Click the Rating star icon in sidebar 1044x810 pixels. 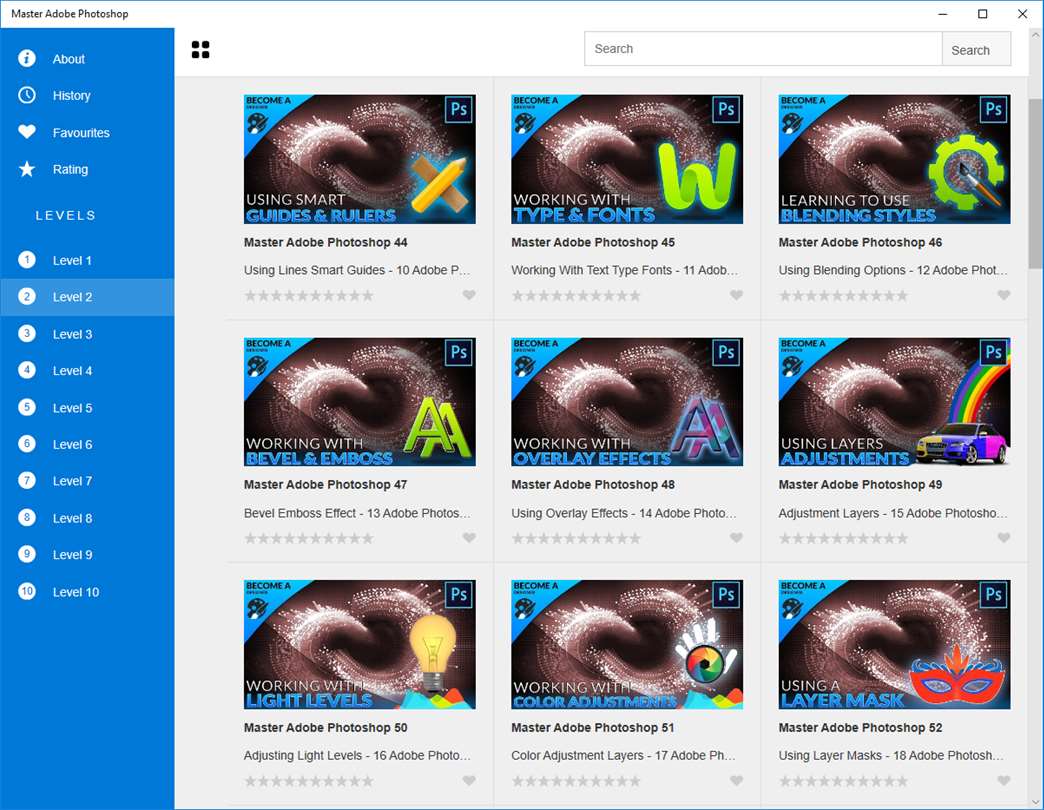(x=27, y=169)
